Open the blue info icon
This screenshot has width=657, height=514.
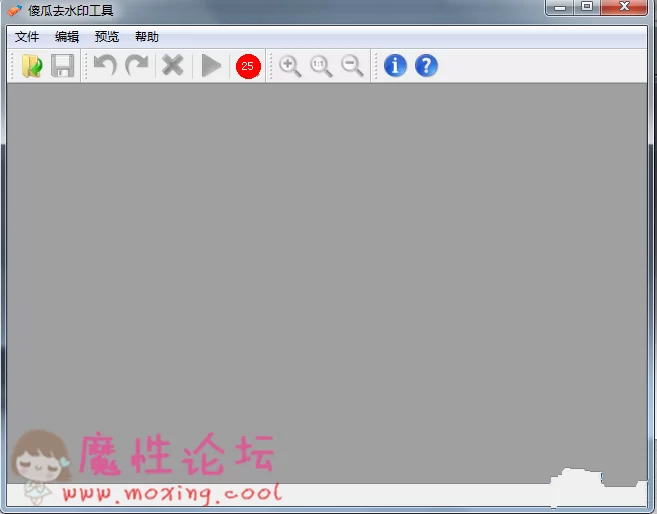click(x=396, y=66)
